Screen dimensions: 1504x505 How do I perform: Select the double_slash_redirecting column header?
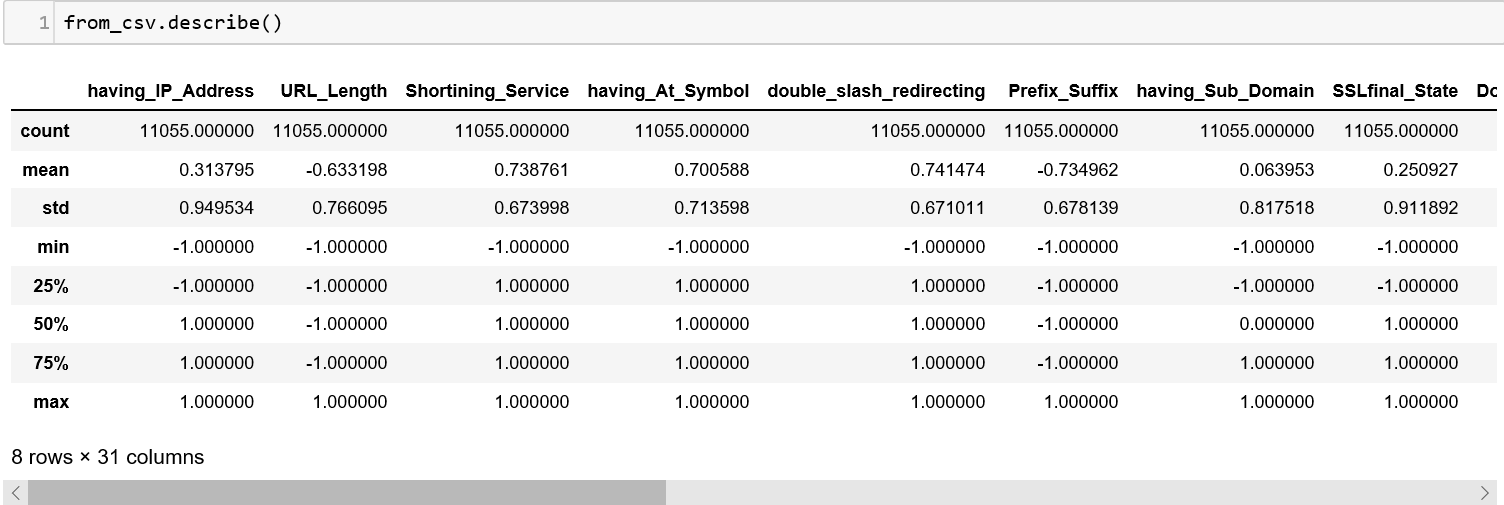876,91
